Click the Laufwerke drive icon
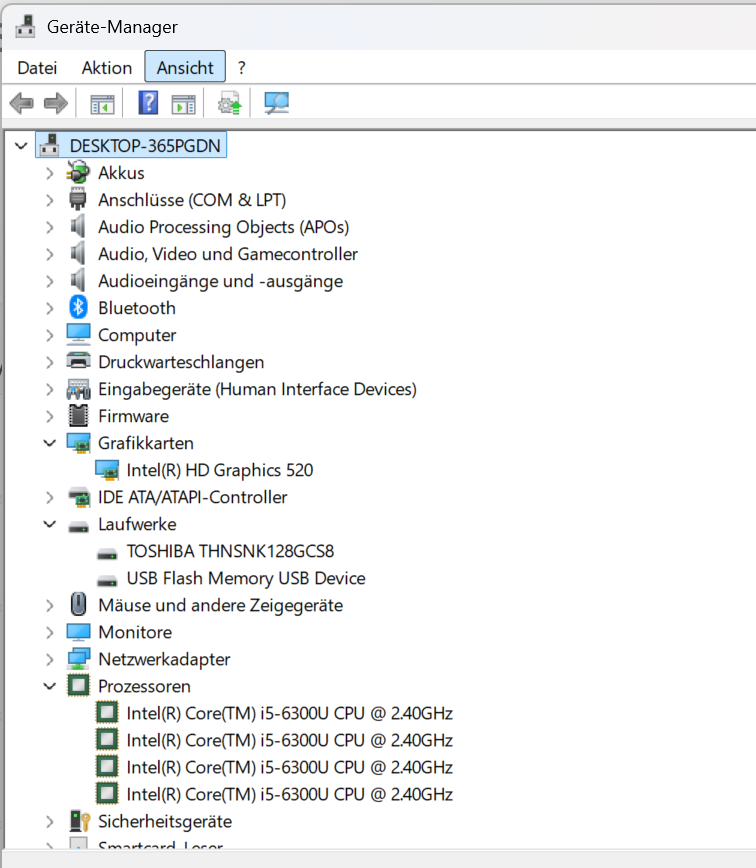This screenshot has height=868, width=756. tap(78, 526)
